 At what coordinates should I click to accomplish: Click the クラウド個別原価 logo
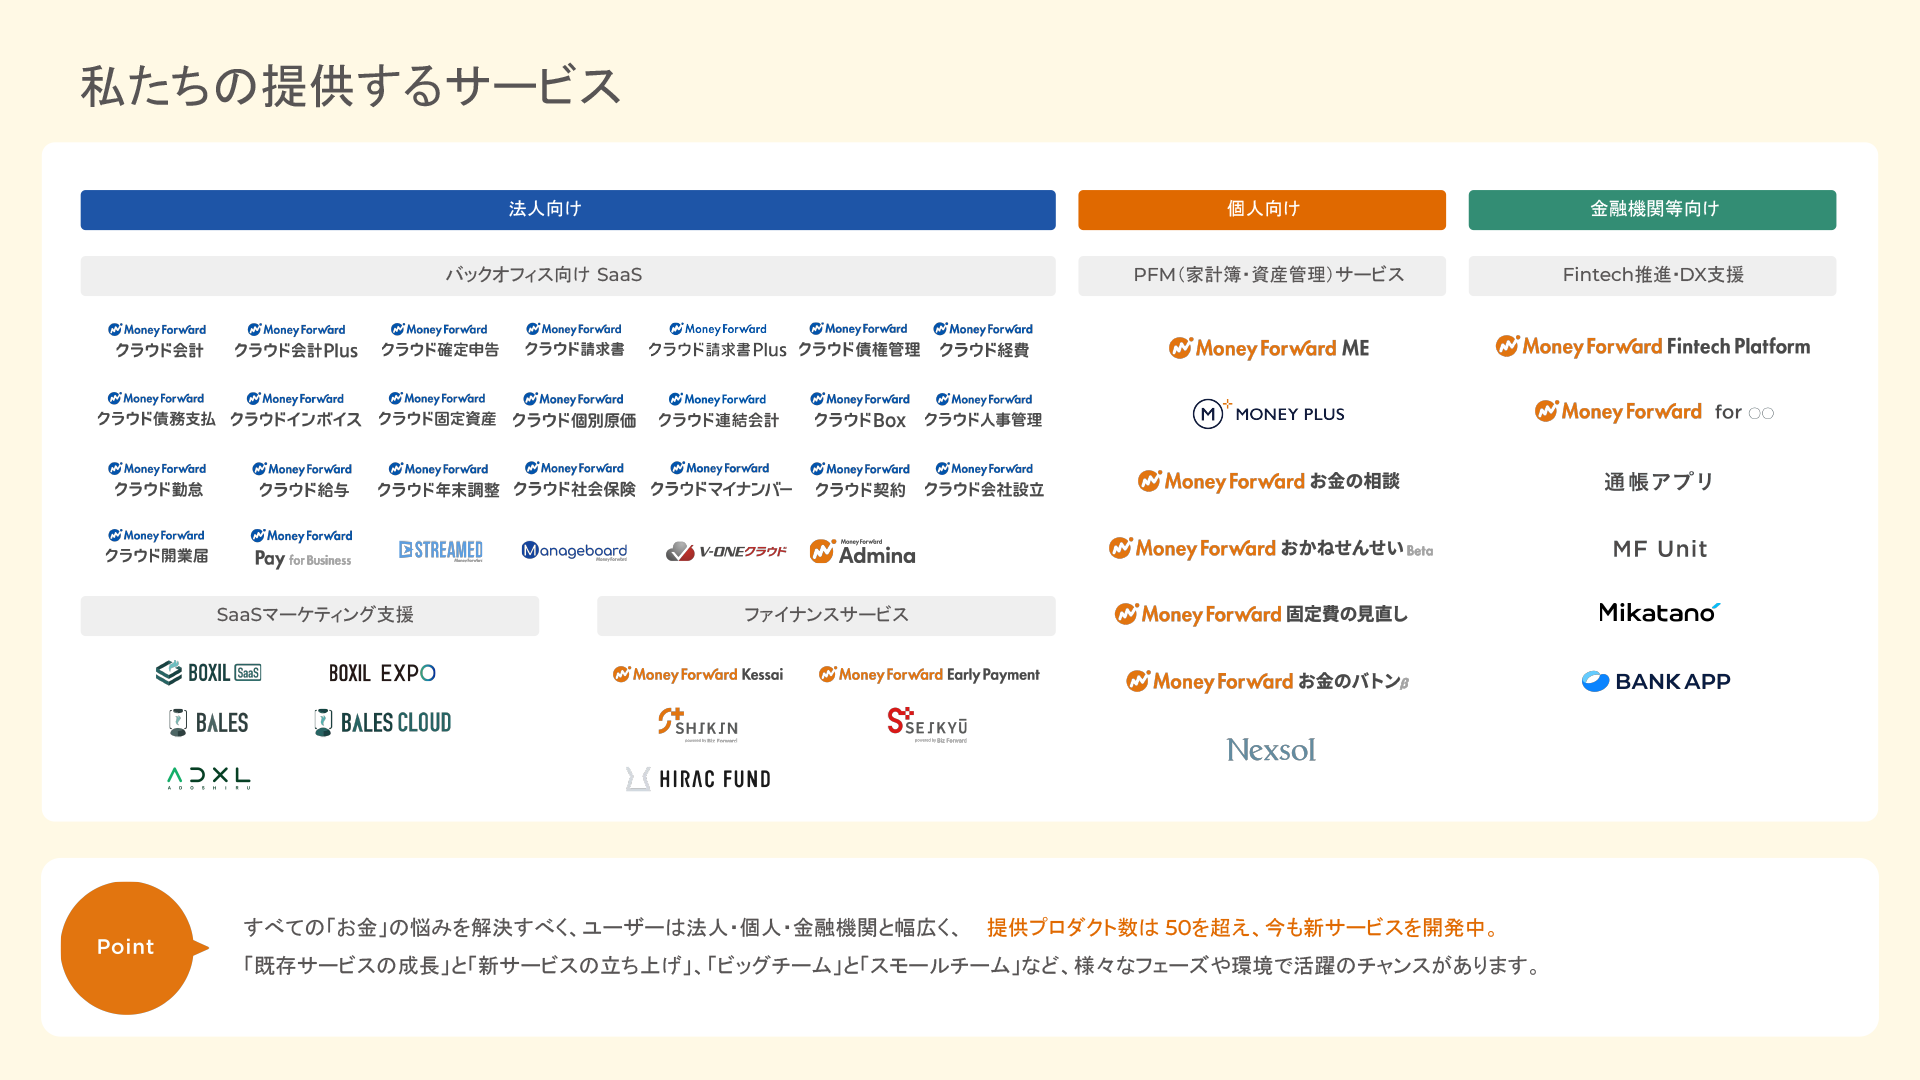574,410
